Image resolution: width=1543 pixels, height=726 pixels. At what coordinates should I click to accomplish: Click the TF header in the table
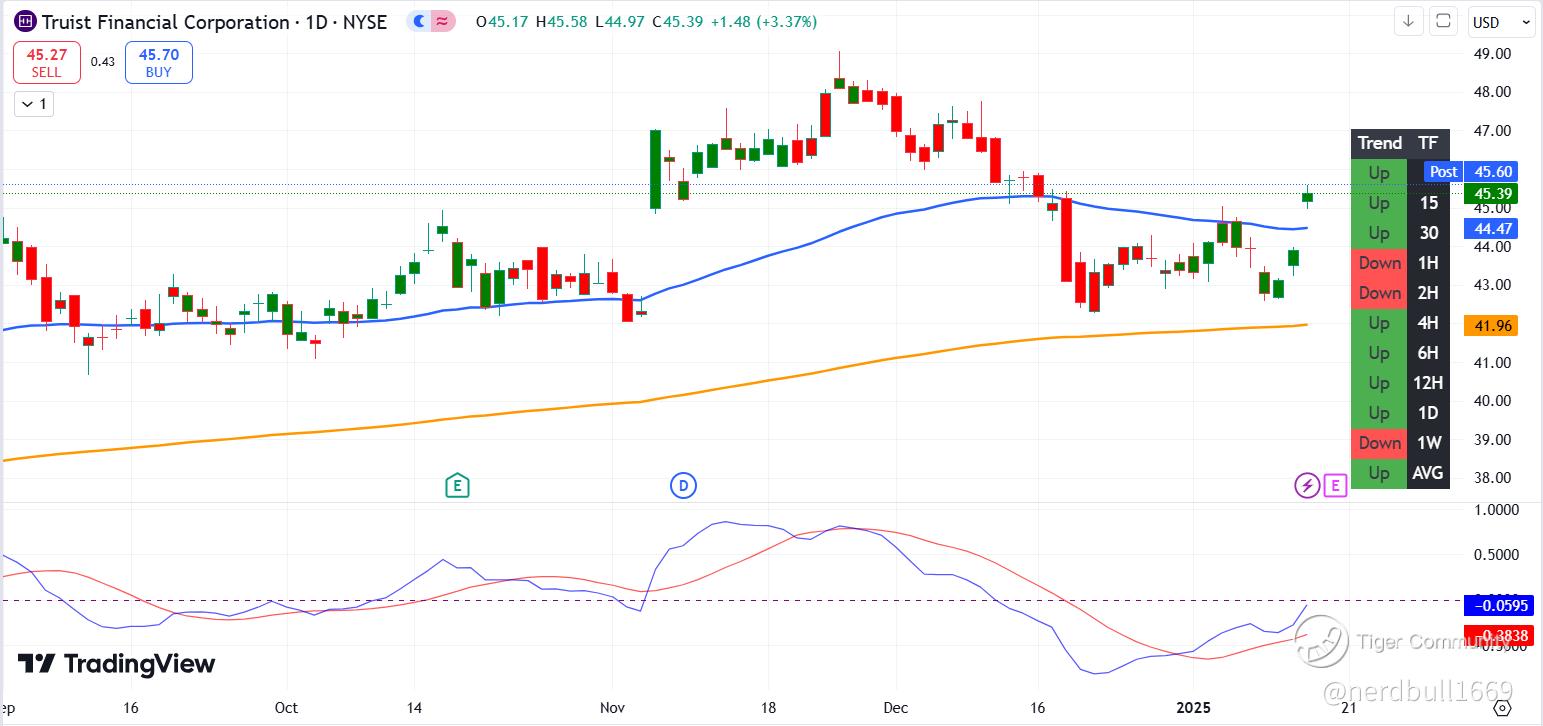click(1428, 143)
